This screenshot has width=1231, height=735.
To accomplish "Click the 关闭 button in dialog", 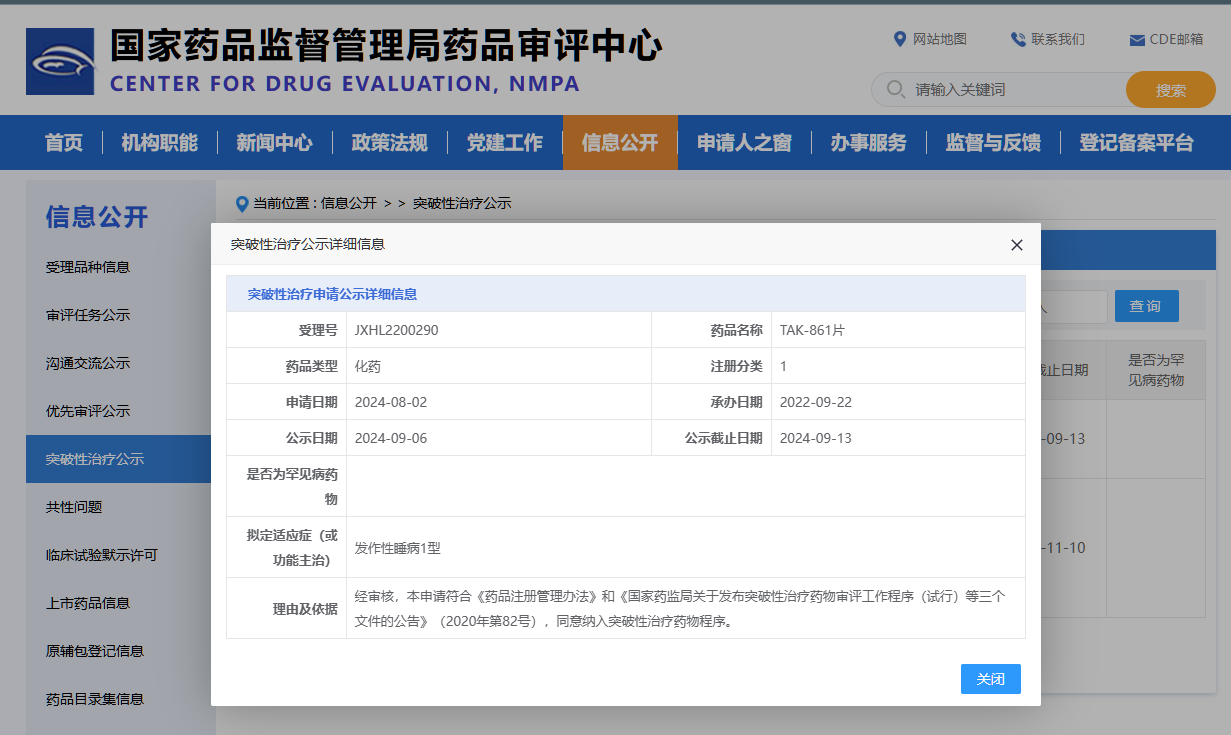I will 991,679.
